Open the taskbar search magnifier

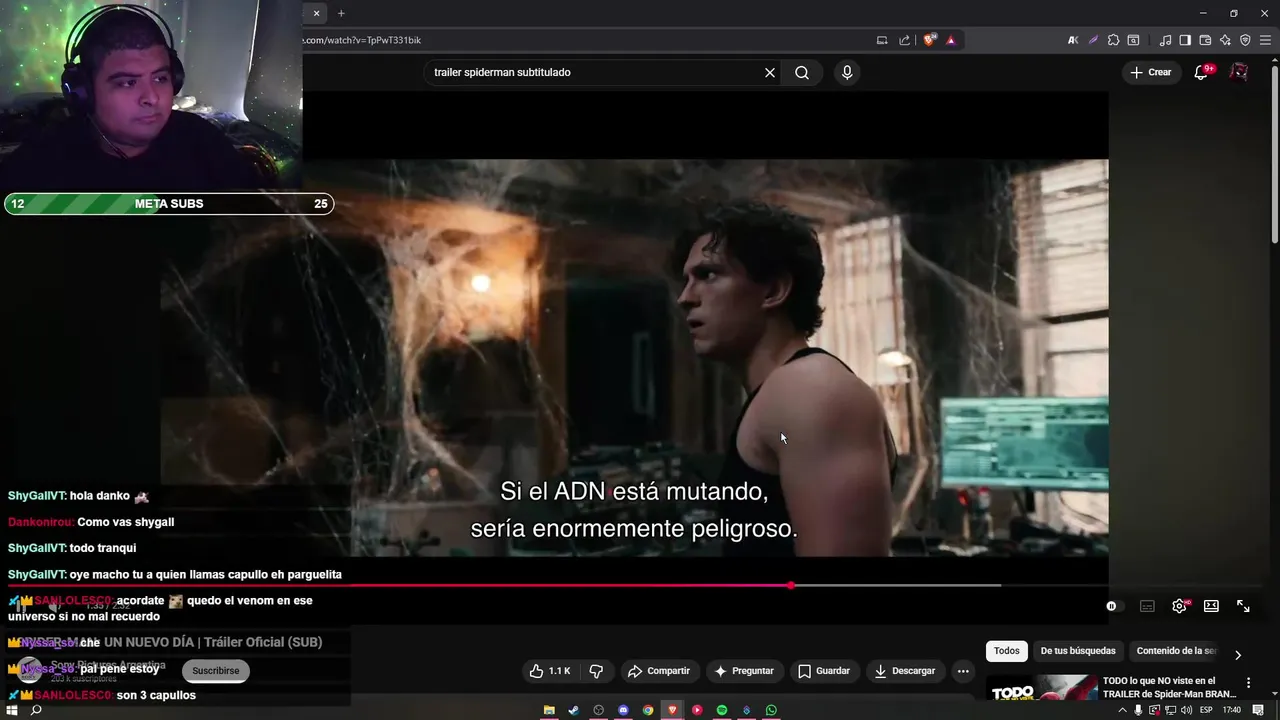36,710
